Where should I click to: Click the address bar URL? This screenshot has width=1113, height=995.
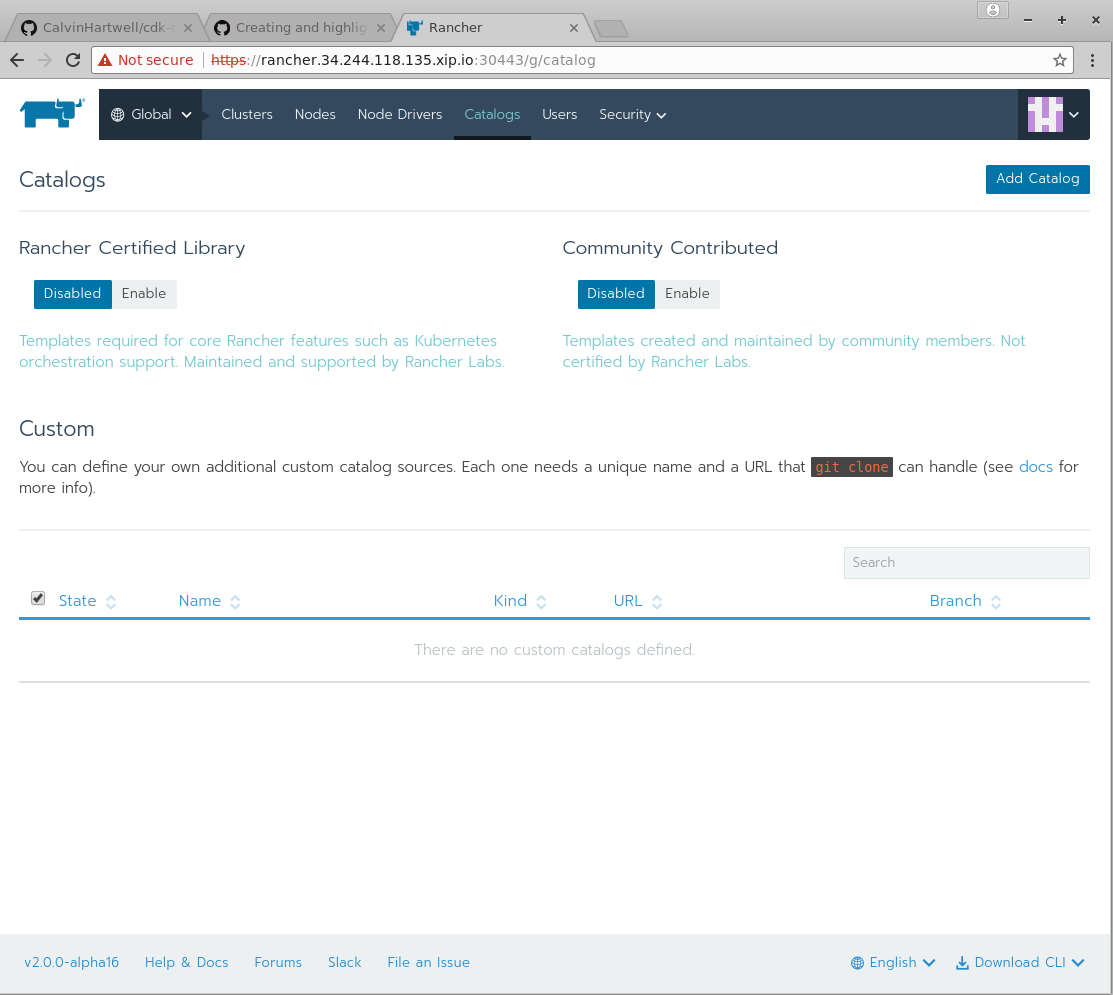pos(403,60)
